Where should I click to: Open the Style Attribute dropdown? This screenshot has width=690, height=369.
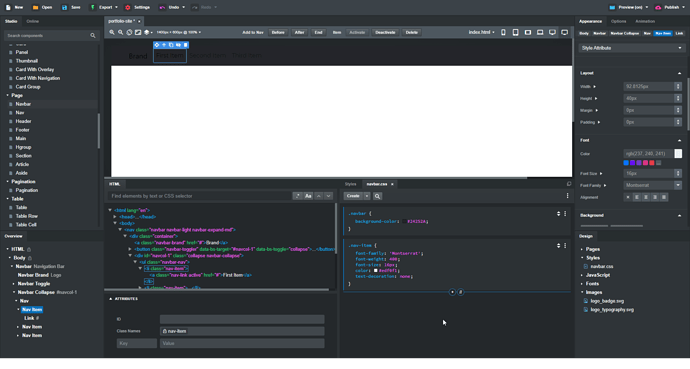pos(631,48)
